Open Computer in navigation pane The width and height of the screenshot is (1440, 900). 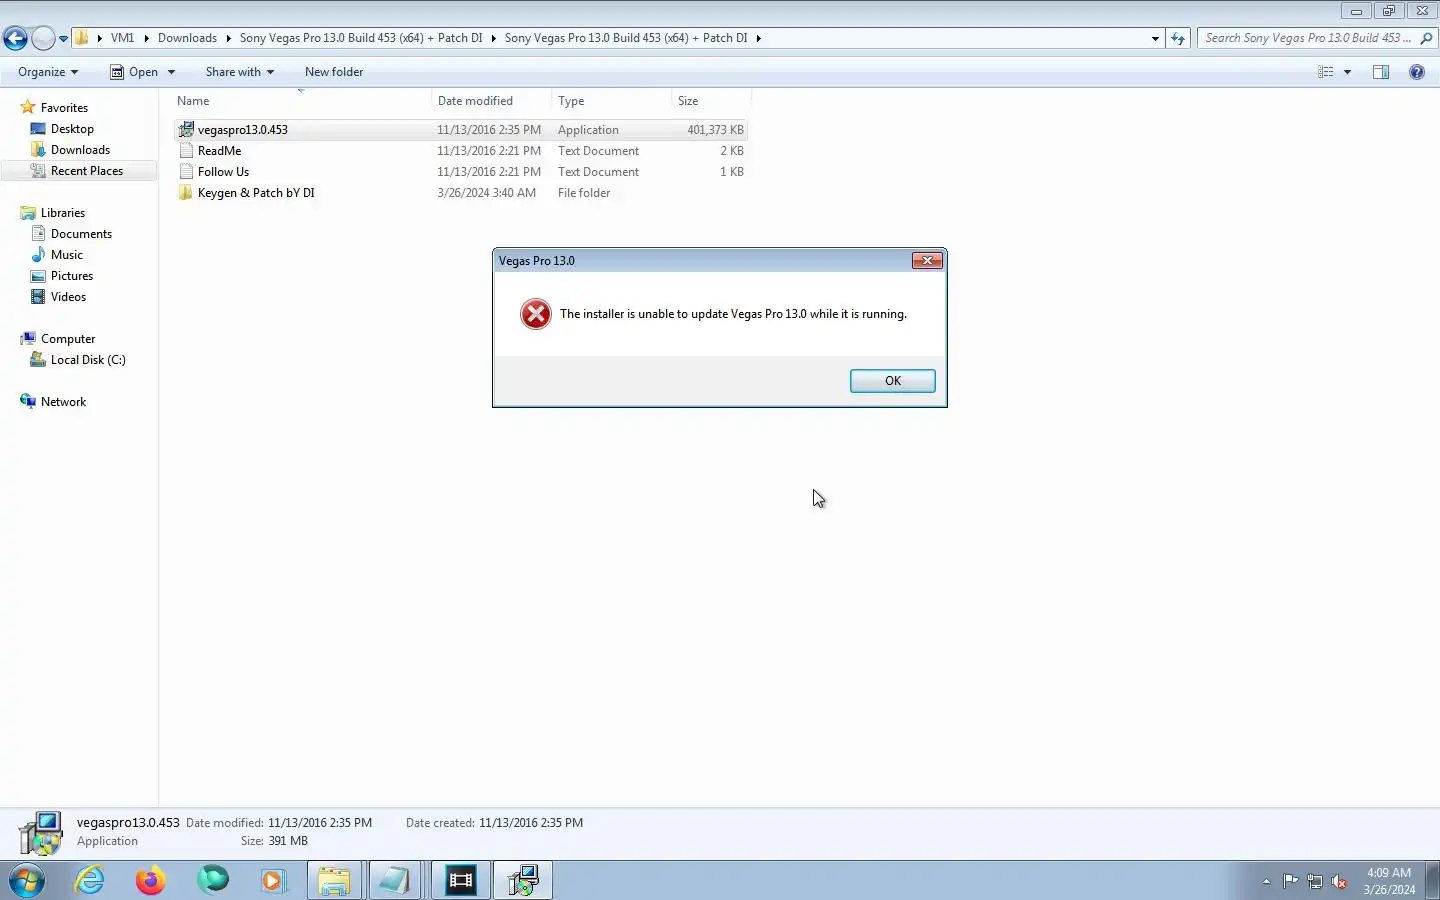click(68, 339)
